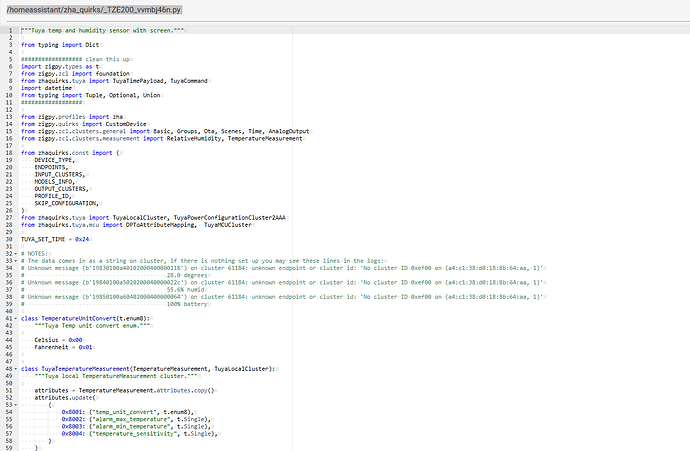Click the 'clean this up' comment line
Screen dimensions: 690x451
(75, 59)
